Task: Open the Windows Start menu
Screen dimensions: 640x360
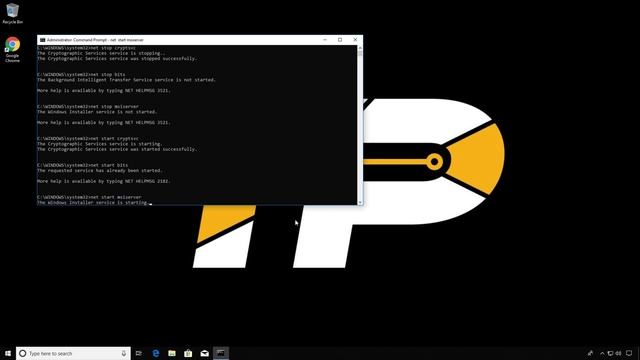Action: (x=8, y=353)
